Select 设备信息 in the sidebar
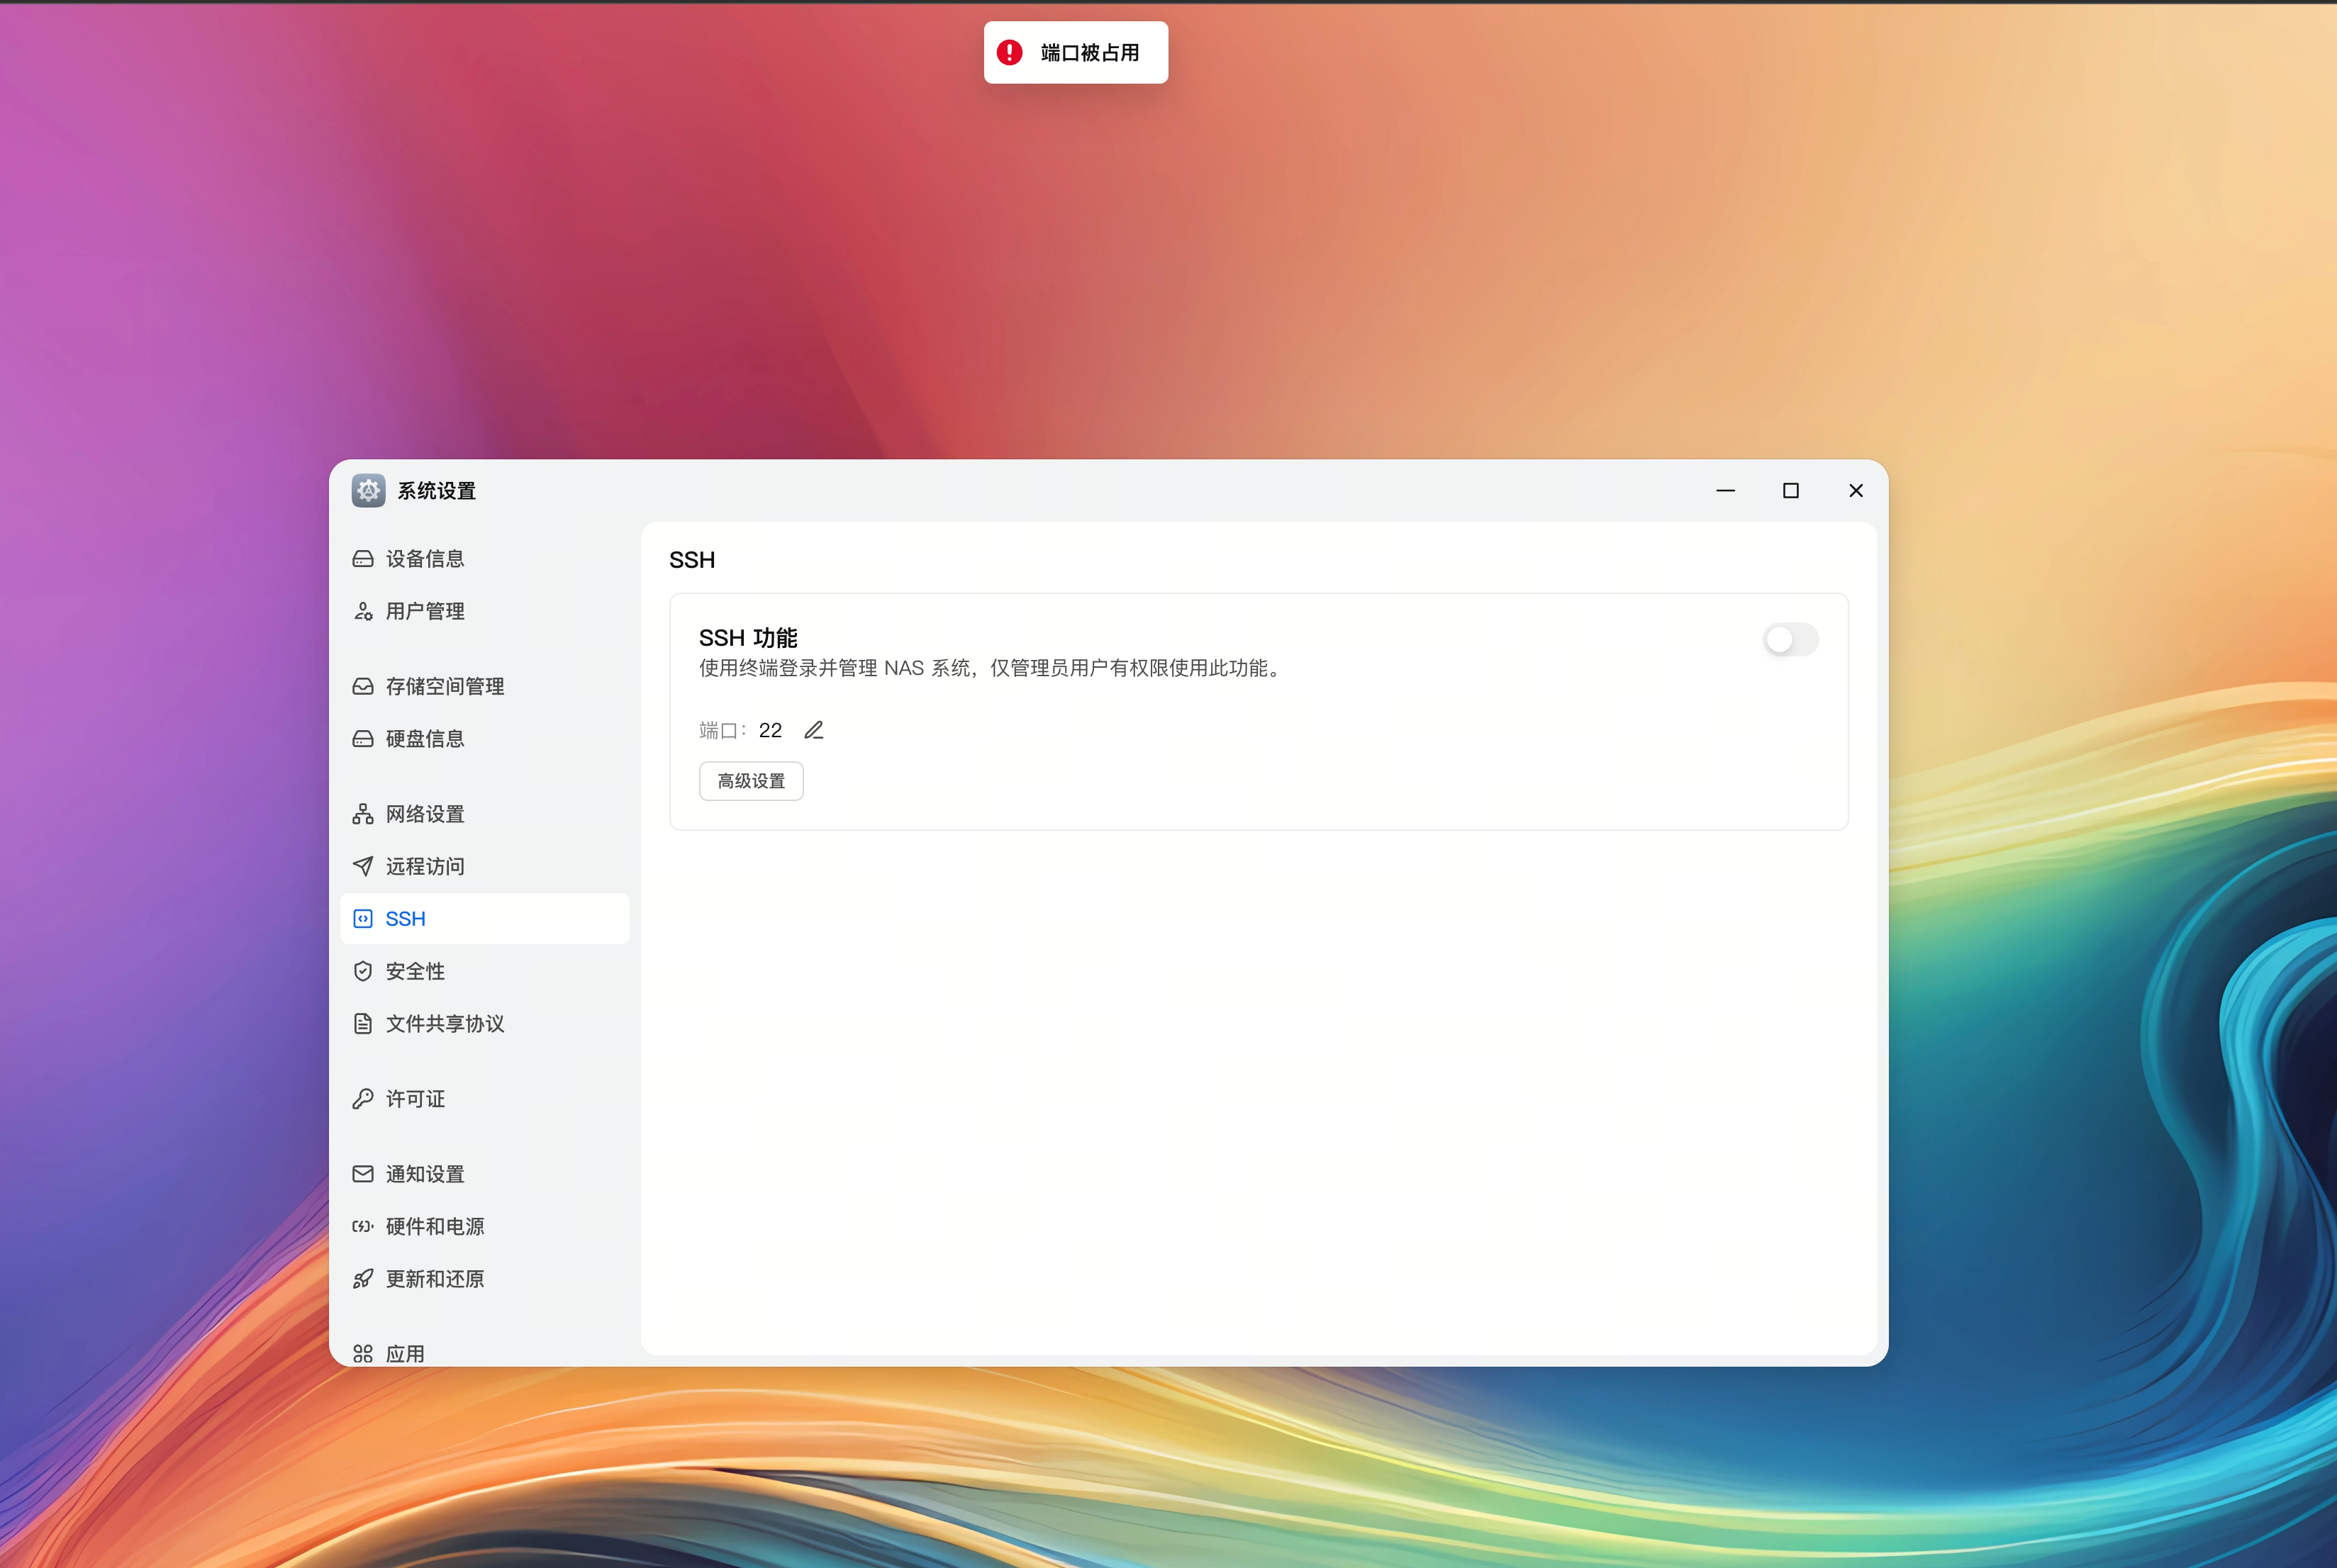Viewport: 2337px width, 1568px height. click(x=424, y=558)
